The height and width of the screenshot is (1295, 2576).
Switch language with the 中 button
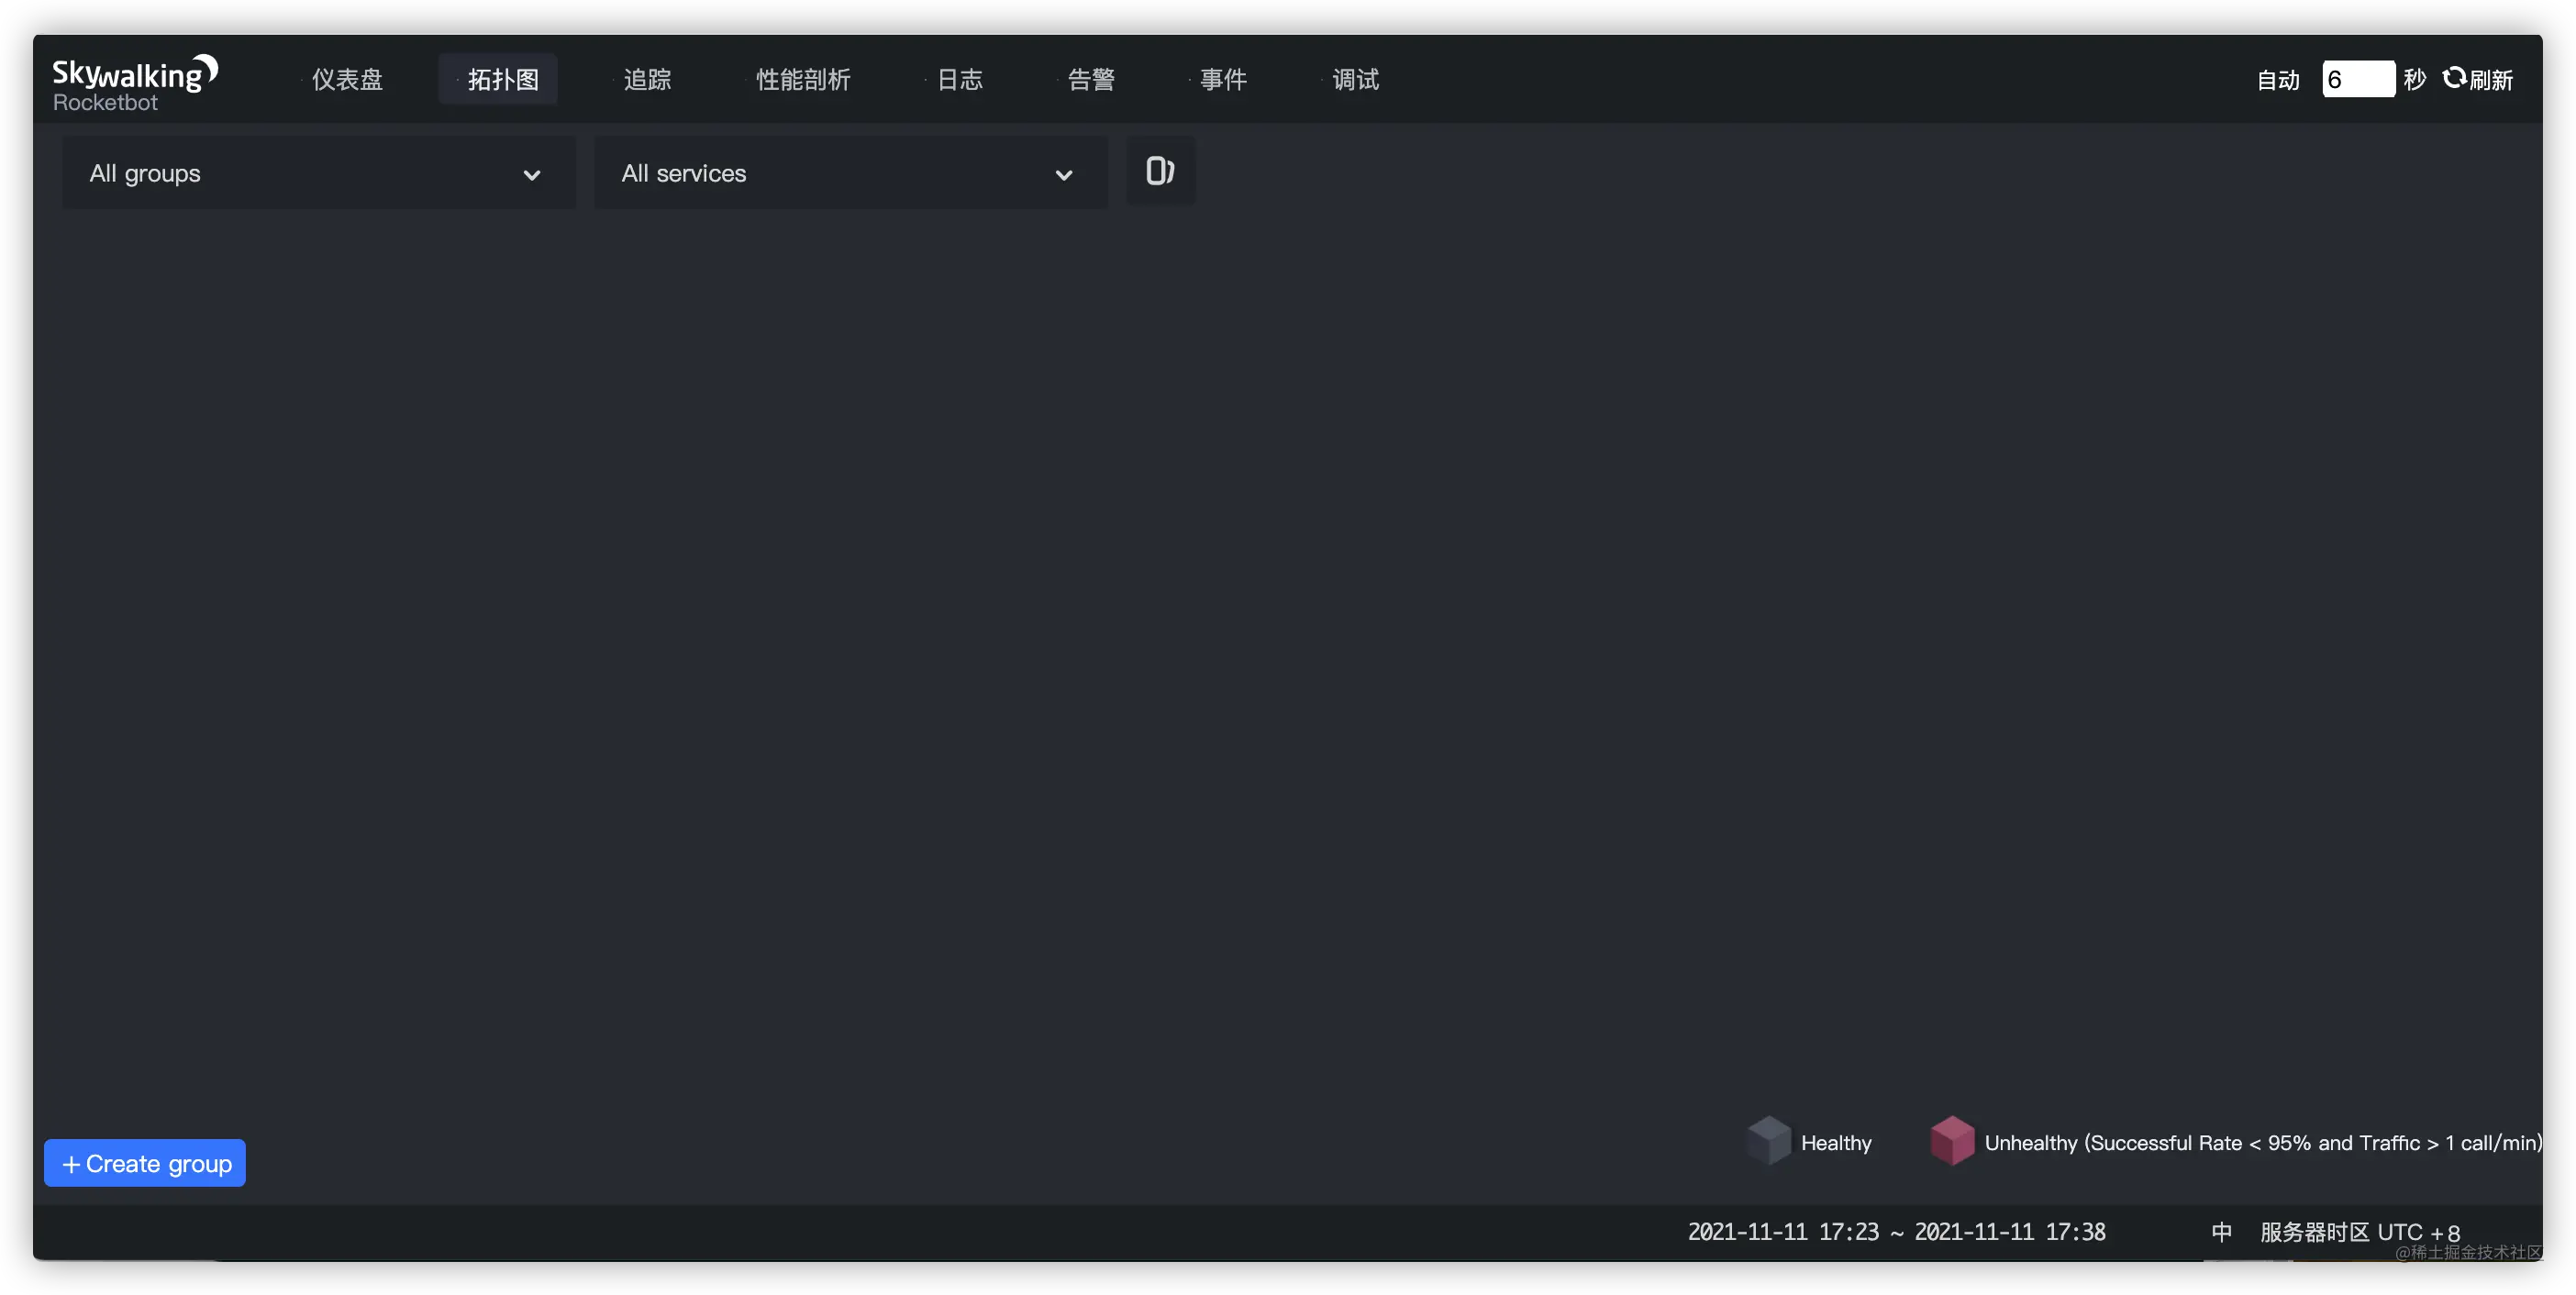(x=2221, y=1232)
